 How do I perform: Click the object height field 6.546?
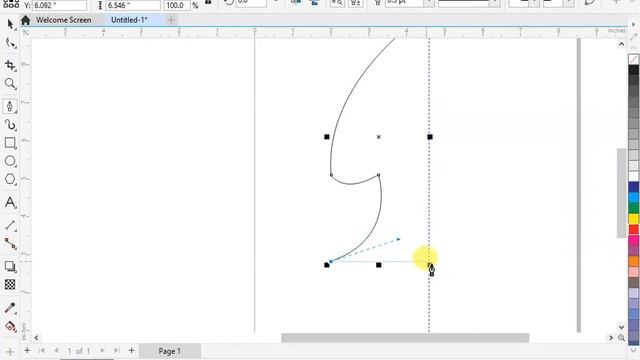[133, 5]
